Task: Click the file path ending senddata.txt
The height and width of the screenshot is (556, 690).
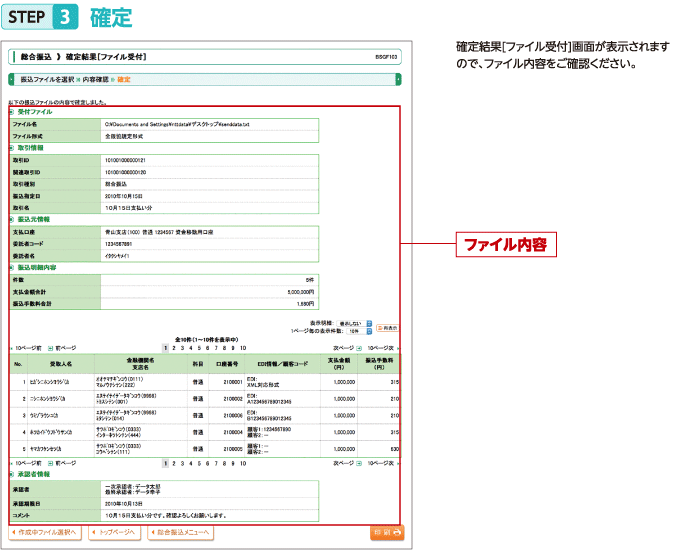Action: (x=177, y=125)
